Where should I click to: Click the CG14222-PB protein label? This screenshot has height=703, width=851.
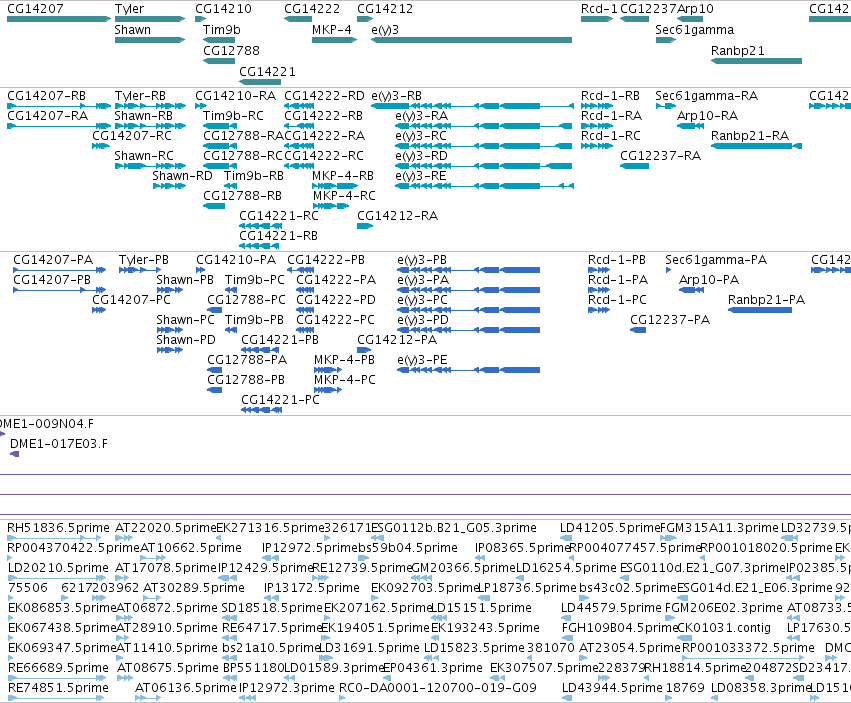(326, 260)
